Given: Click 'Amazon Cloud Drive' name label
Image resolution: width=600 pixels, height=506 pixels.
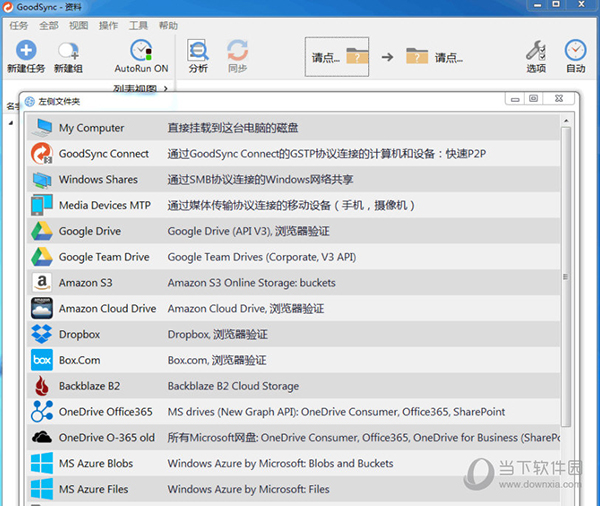Looking at the screenshot, I should [x=108, y=308].
